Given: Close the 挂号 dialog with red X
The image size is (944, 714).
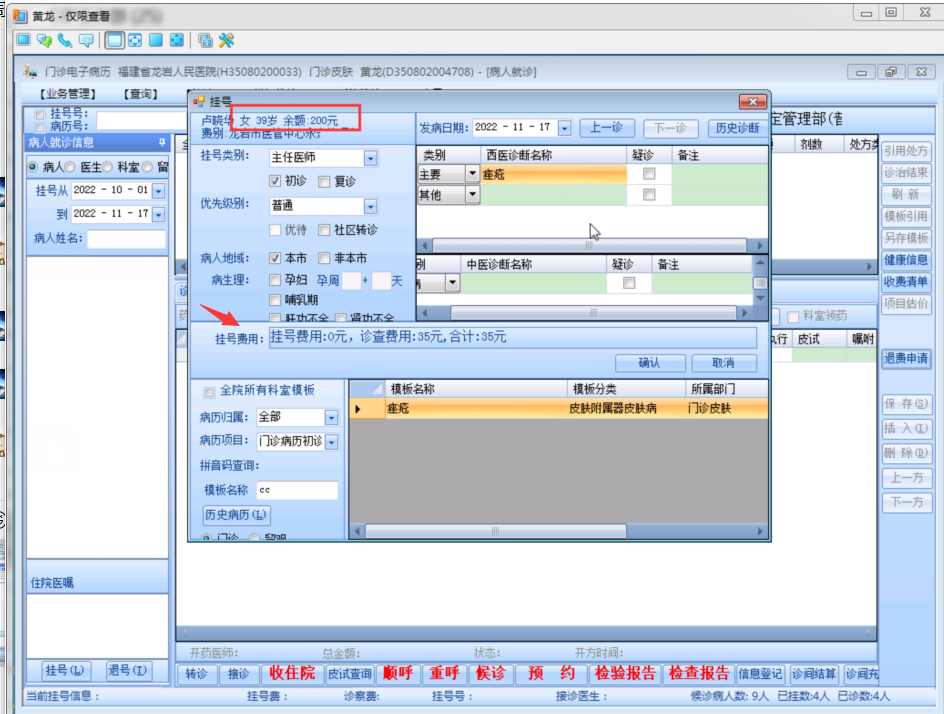Looking at the screenshot, I should click(x=753, y=101).
